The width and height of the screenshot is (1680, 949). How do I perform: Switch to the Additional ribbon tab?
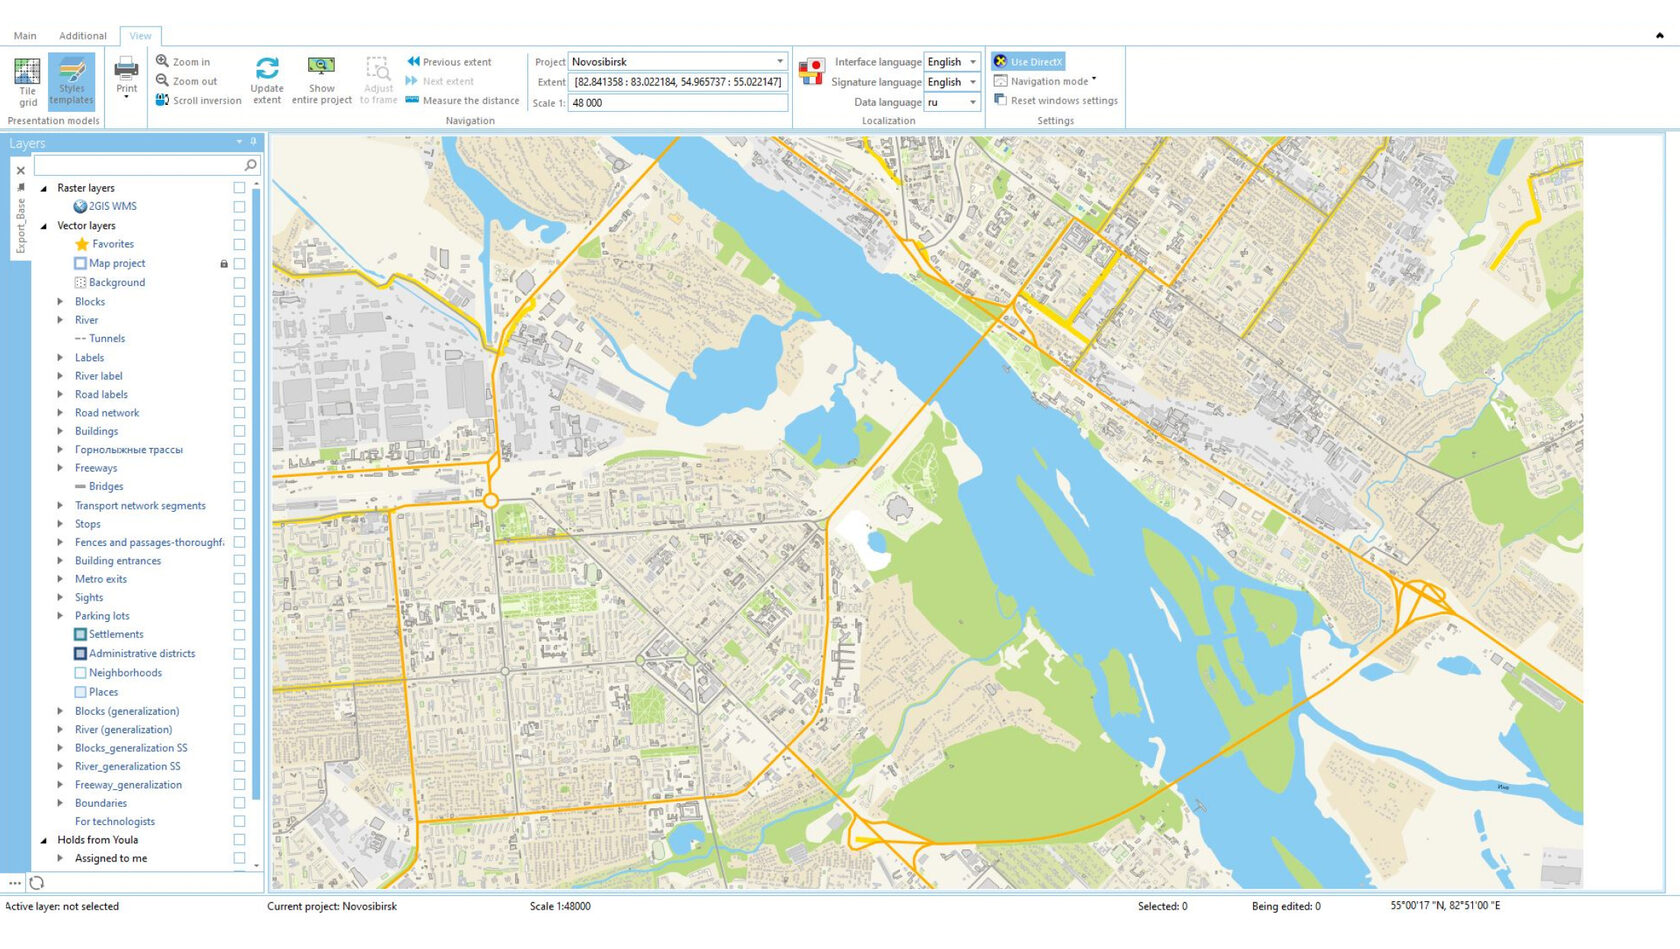(x=82, y=35)
